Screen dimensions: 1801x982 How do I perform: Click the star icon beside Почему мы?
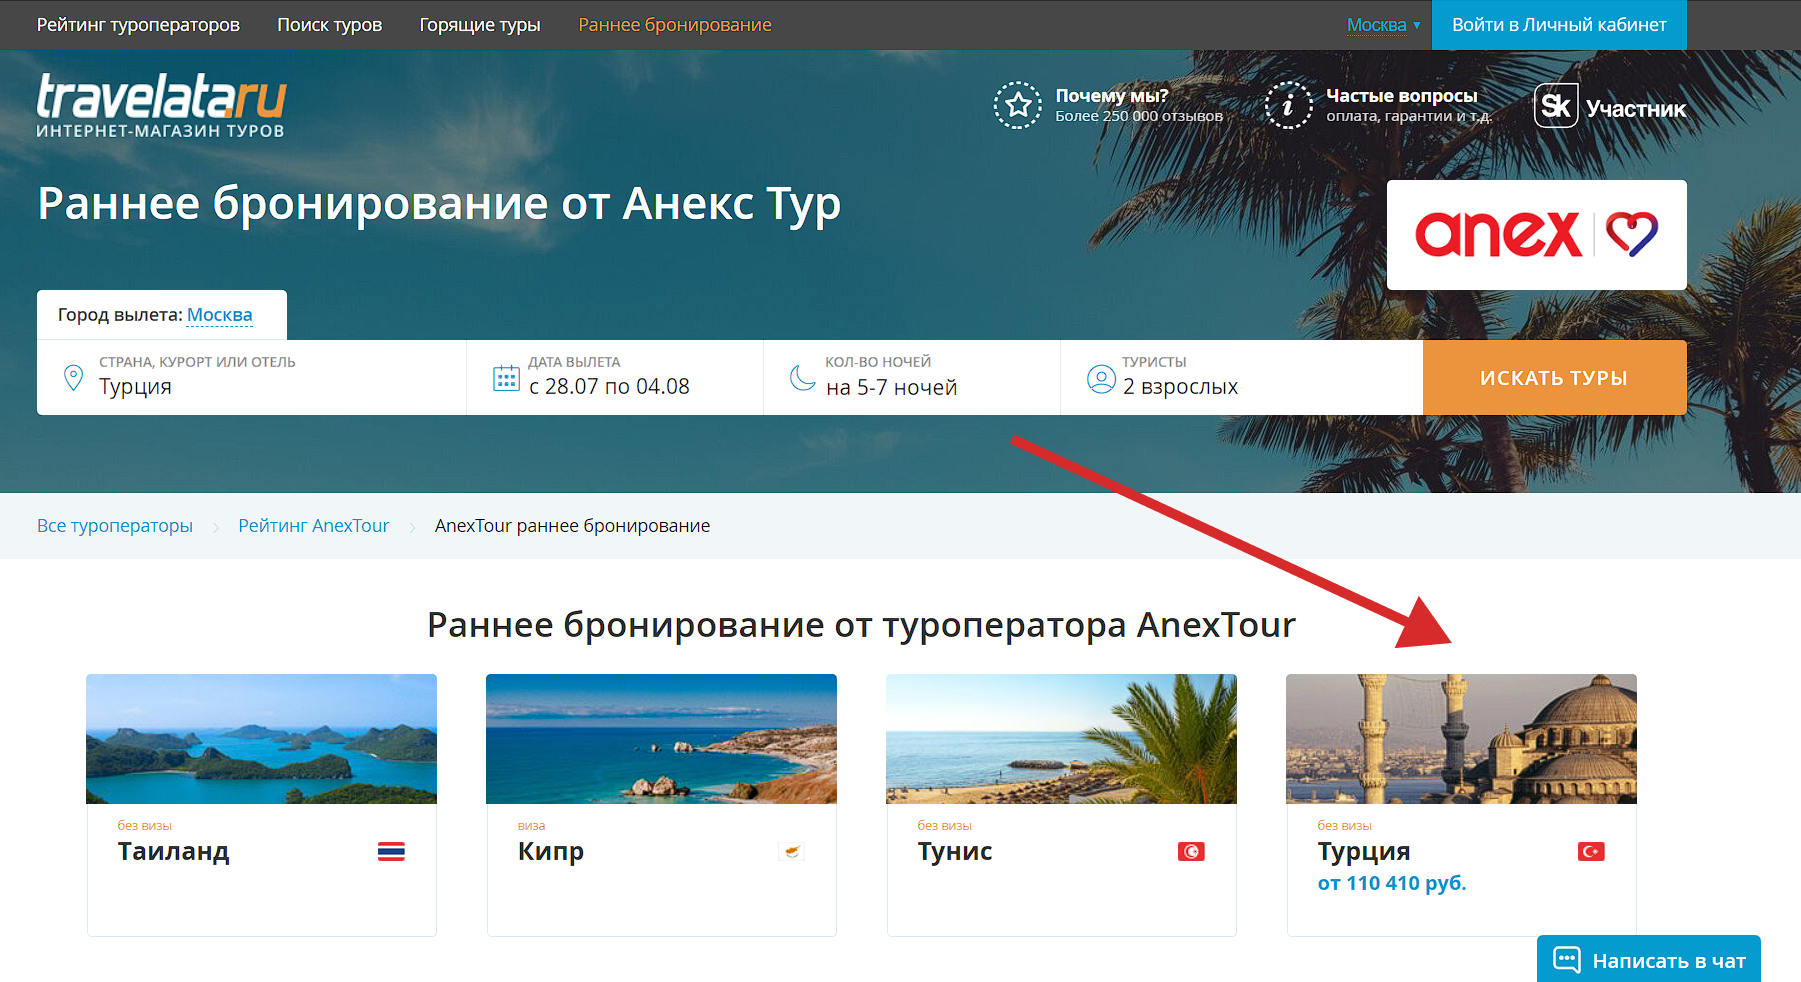[x=1017, y=105]
